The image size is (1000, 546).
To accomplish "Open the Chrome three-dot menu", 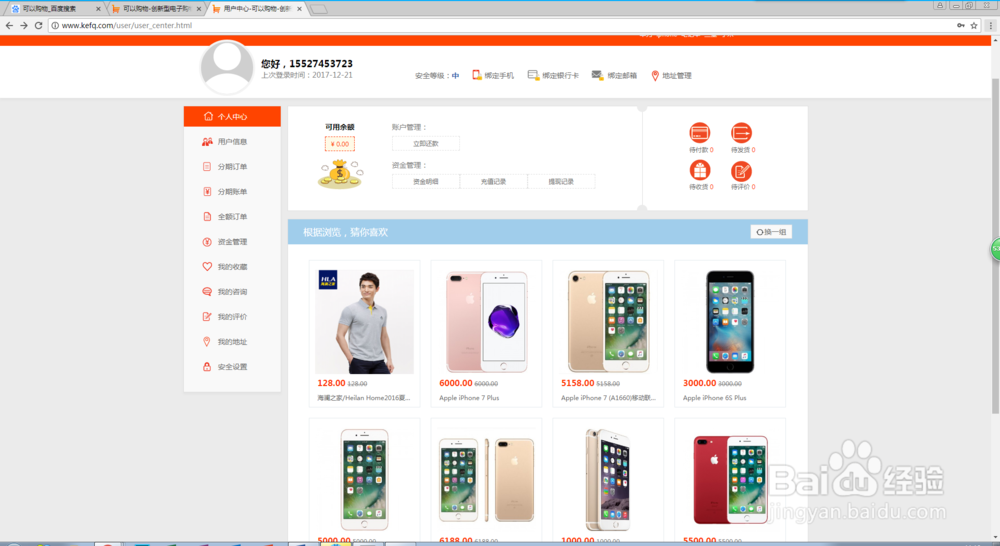I will [x=990, y=26].
